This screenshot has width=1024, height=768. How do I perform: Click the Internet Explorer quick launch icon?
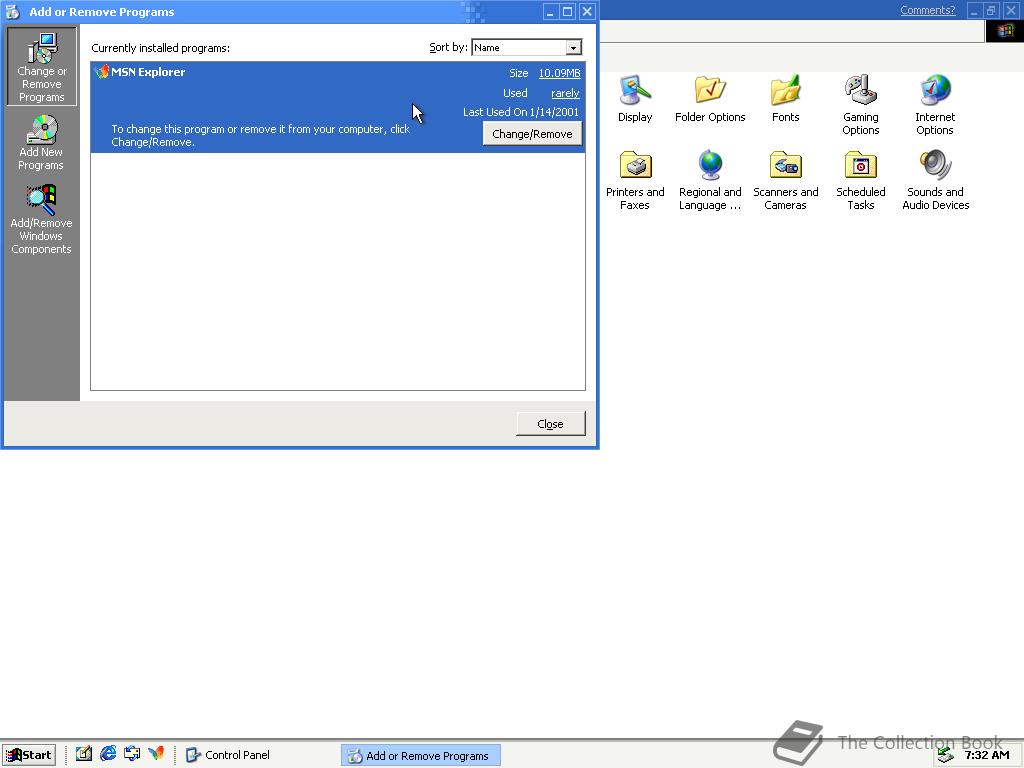[108, 754]
